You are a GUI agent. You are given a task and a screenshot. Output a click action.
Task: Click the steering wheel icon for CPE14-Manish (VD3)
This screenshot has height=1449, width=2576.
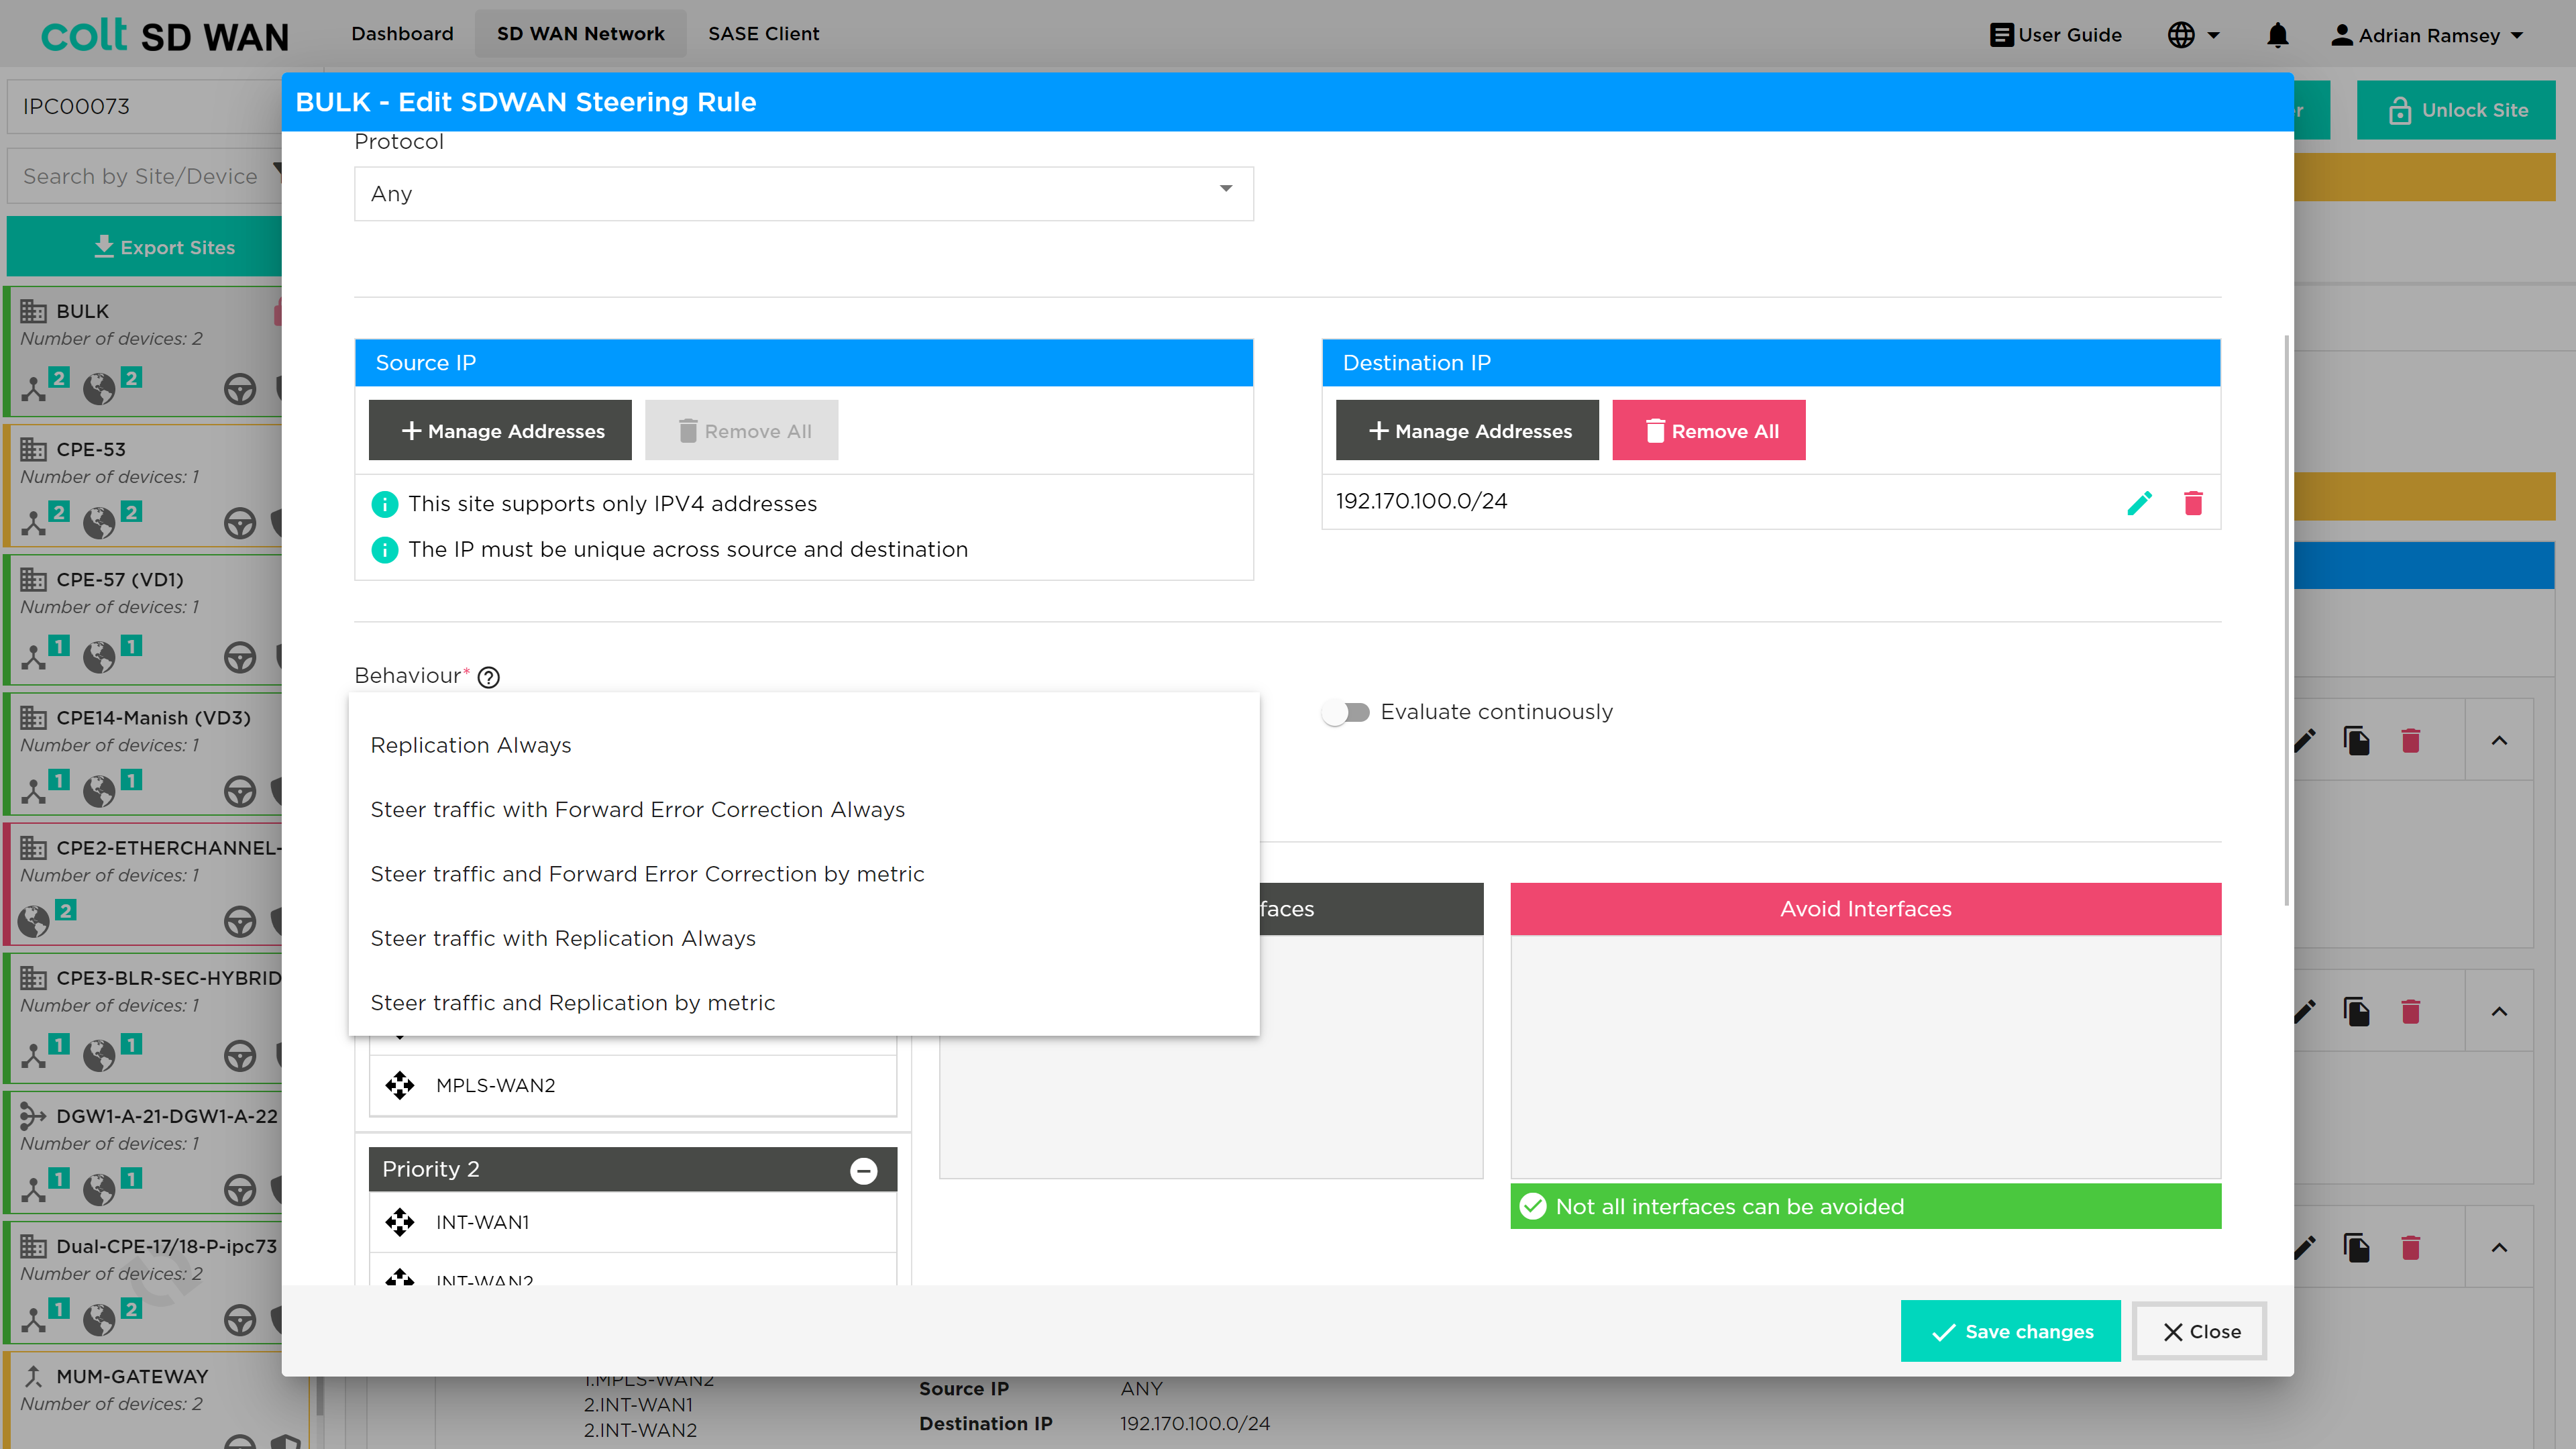click(x=240, y=791)
